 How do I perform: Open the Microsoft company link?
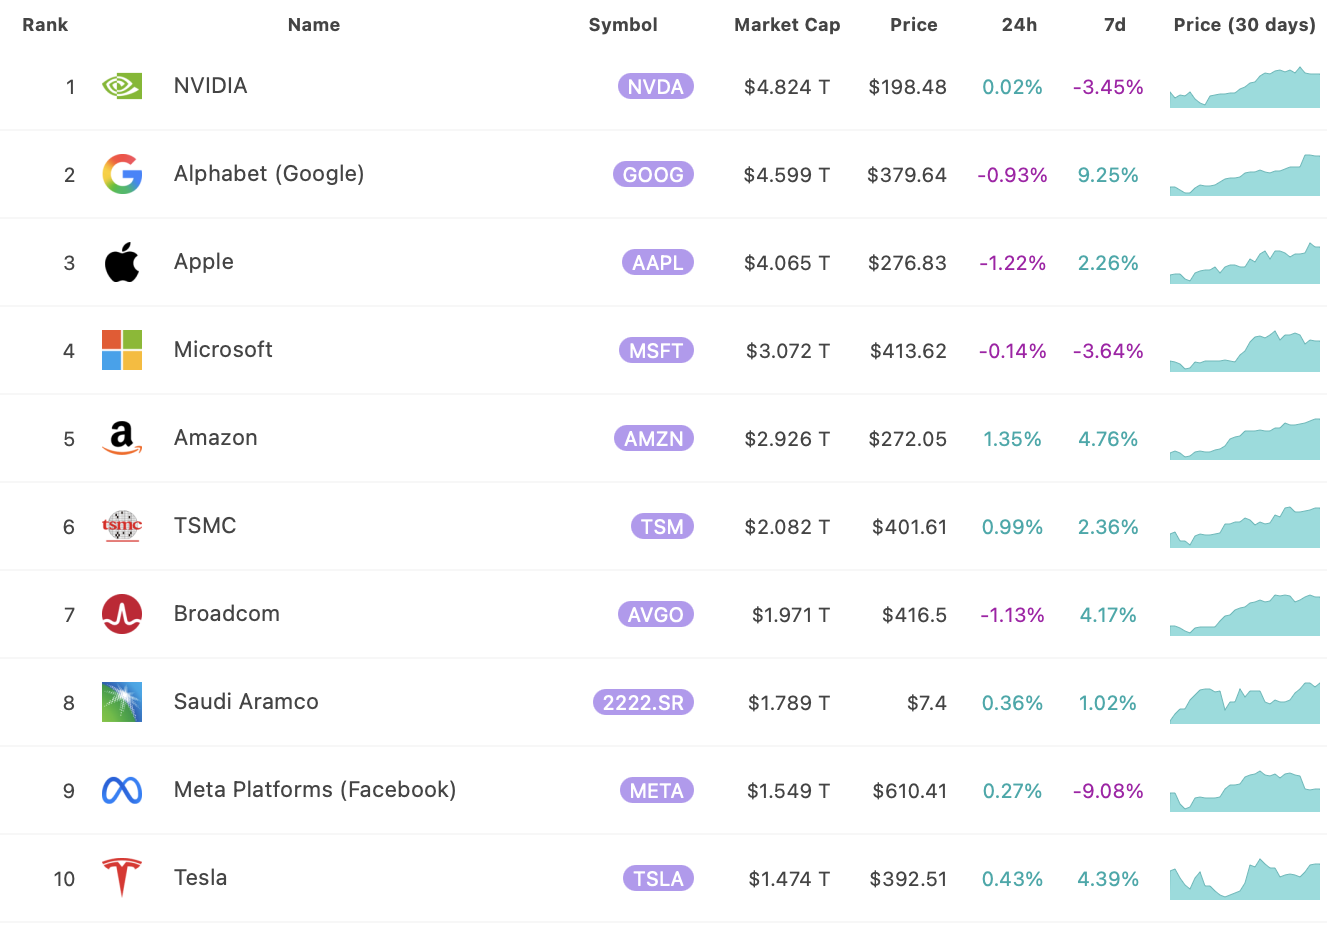tap(223, 350)
